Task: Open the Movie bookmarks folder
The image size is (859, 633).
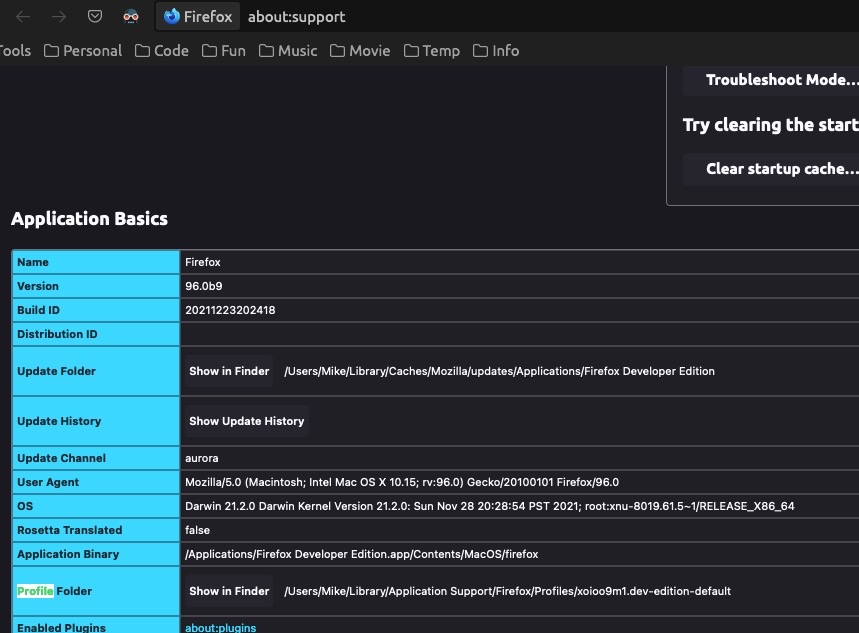Action: point(360,51)
